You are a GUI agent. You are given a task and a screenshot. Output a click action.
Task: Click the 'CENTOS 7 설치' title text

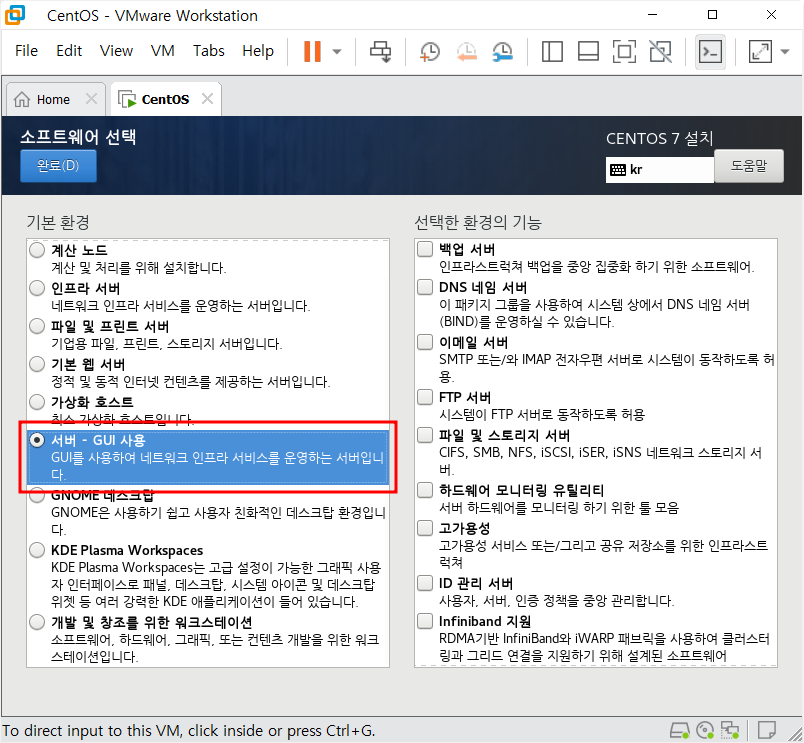click(x=659, y=138)
